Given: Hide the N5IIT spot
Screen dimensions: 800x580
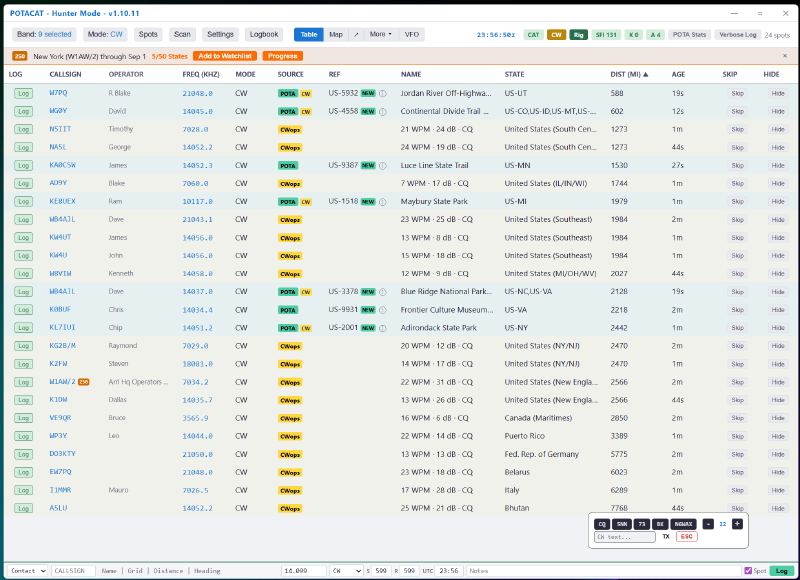Looking at the screenshot, I should 778,130.
